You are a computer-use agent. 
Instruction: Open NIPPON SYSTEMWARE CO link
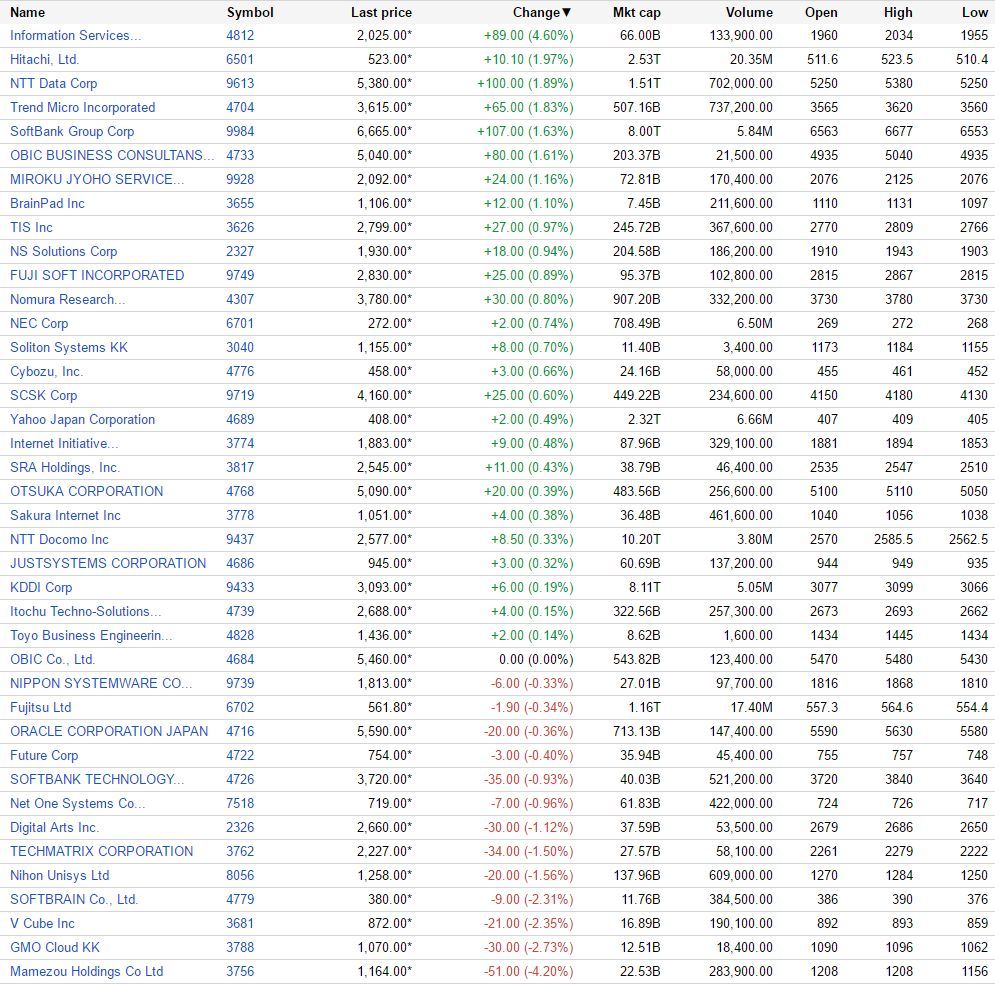[x=101, y=683]
